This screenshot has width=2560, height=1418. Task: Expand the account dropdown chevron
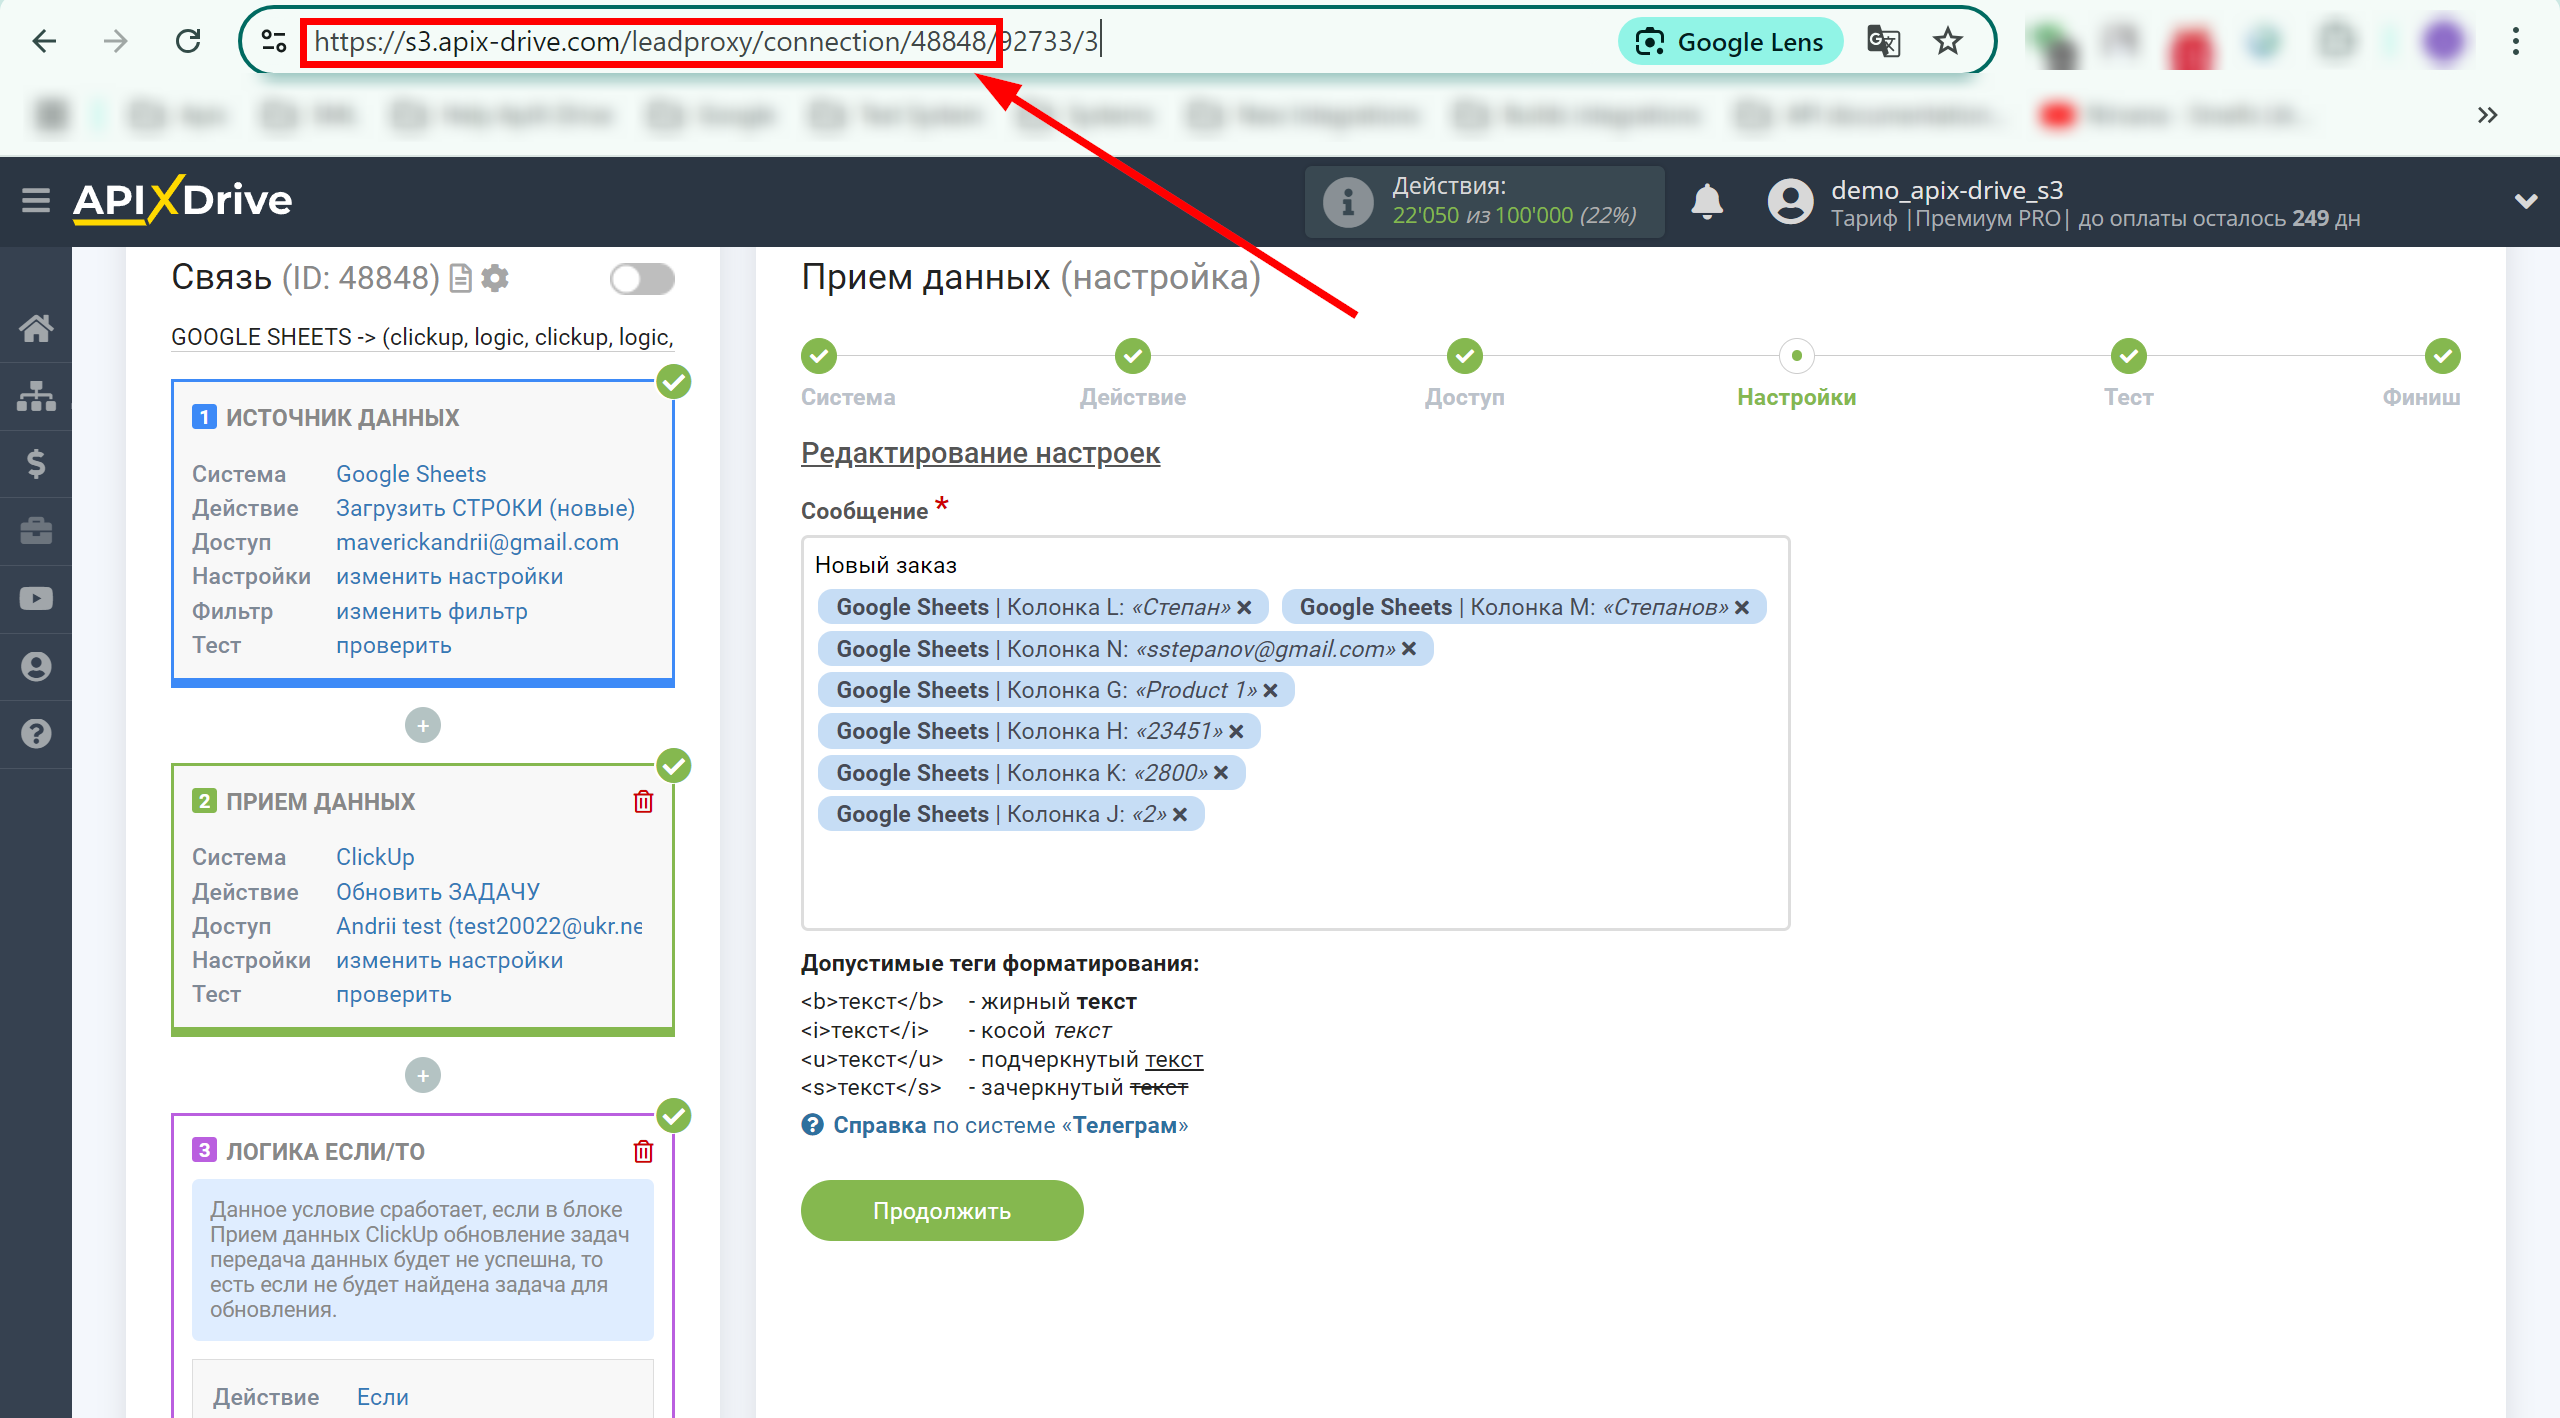click(2526, 202)
